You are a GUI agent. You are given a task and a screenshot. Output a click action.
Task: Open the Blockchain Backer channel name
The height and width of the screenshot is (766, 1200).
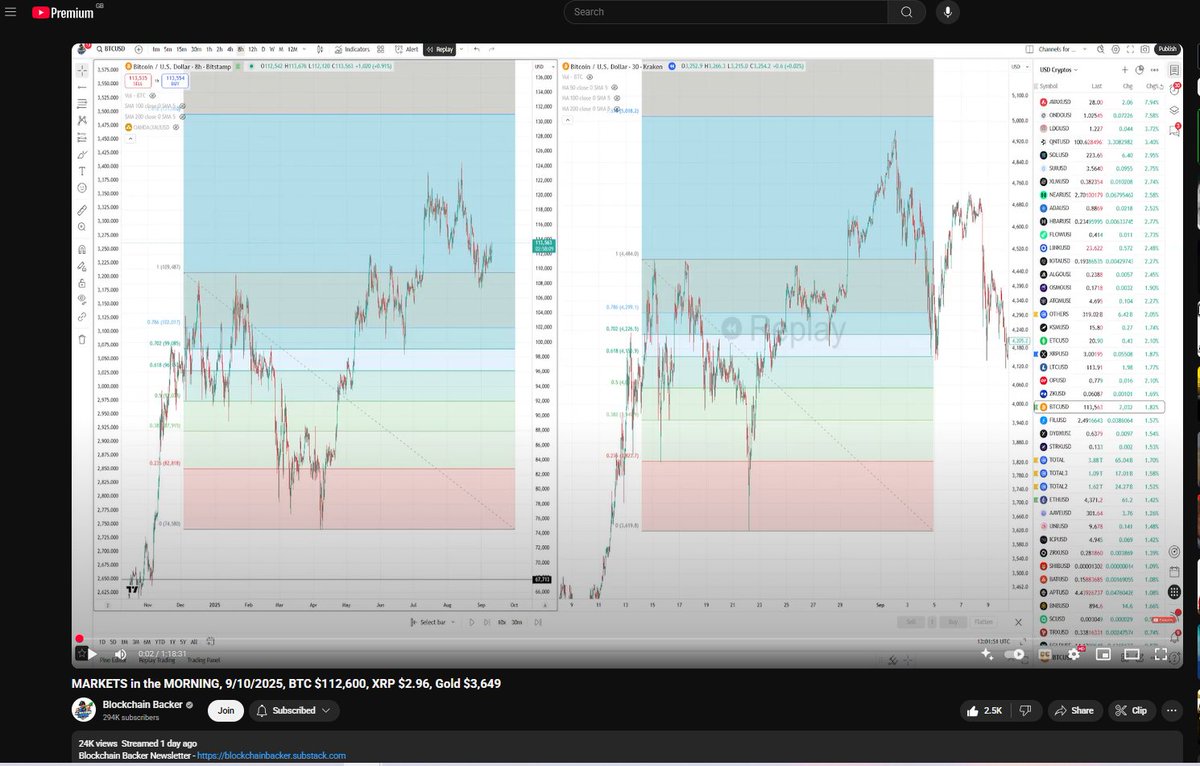coord(144,704)
